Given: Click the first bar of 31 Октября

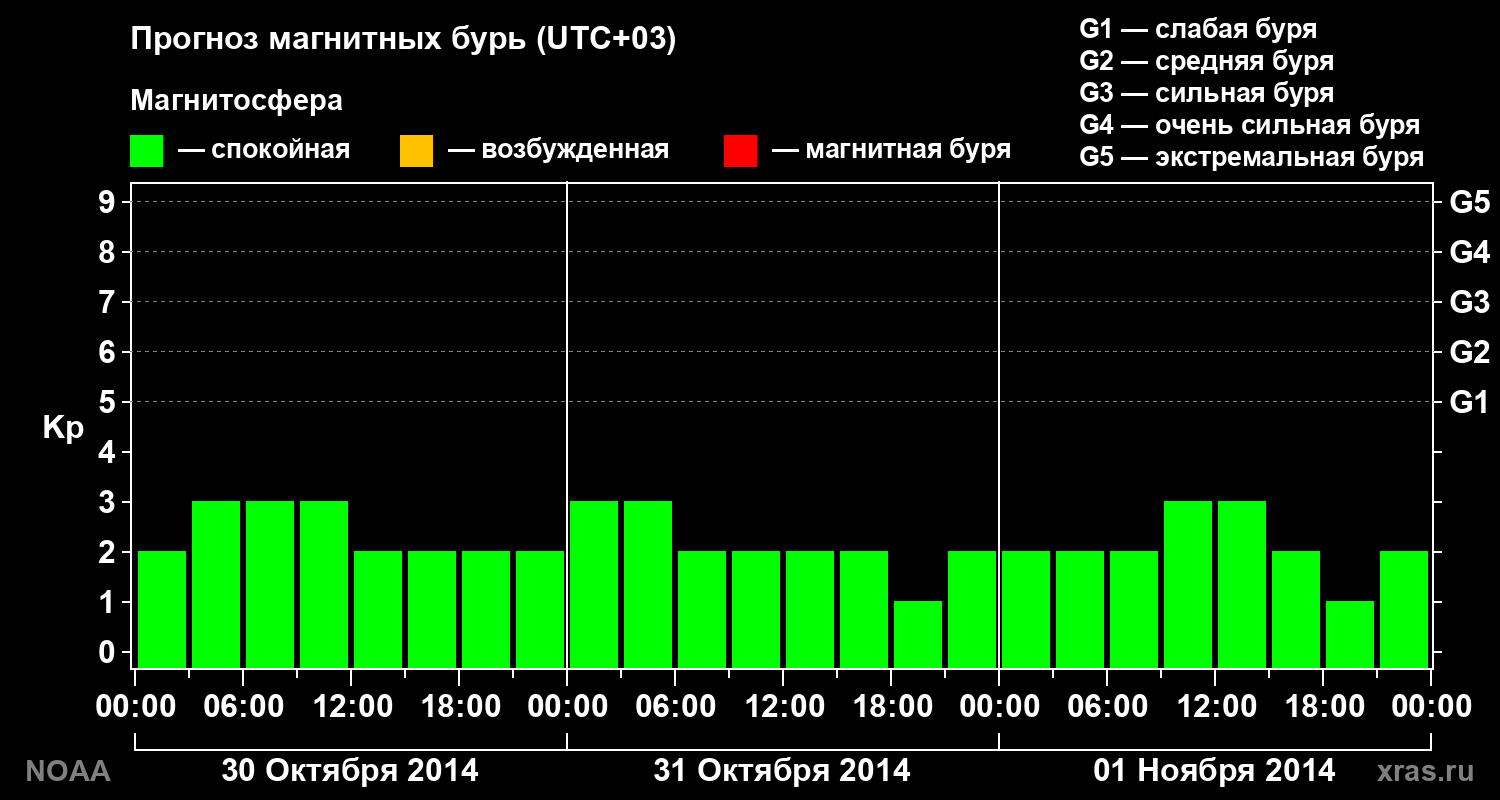Looking at the screenshot, I should coord(594,584).
